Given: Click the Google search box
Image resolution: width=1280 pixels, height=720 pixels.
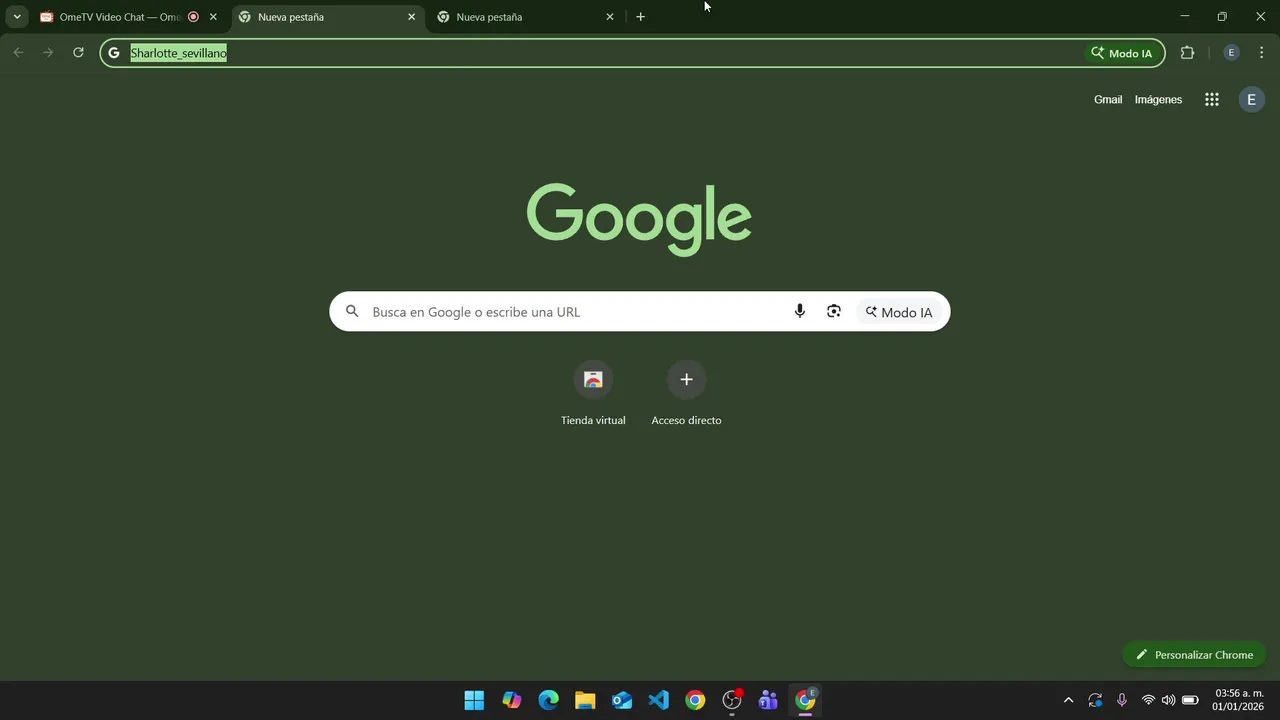Looking at the screenshot, I should tap(640, 312).
